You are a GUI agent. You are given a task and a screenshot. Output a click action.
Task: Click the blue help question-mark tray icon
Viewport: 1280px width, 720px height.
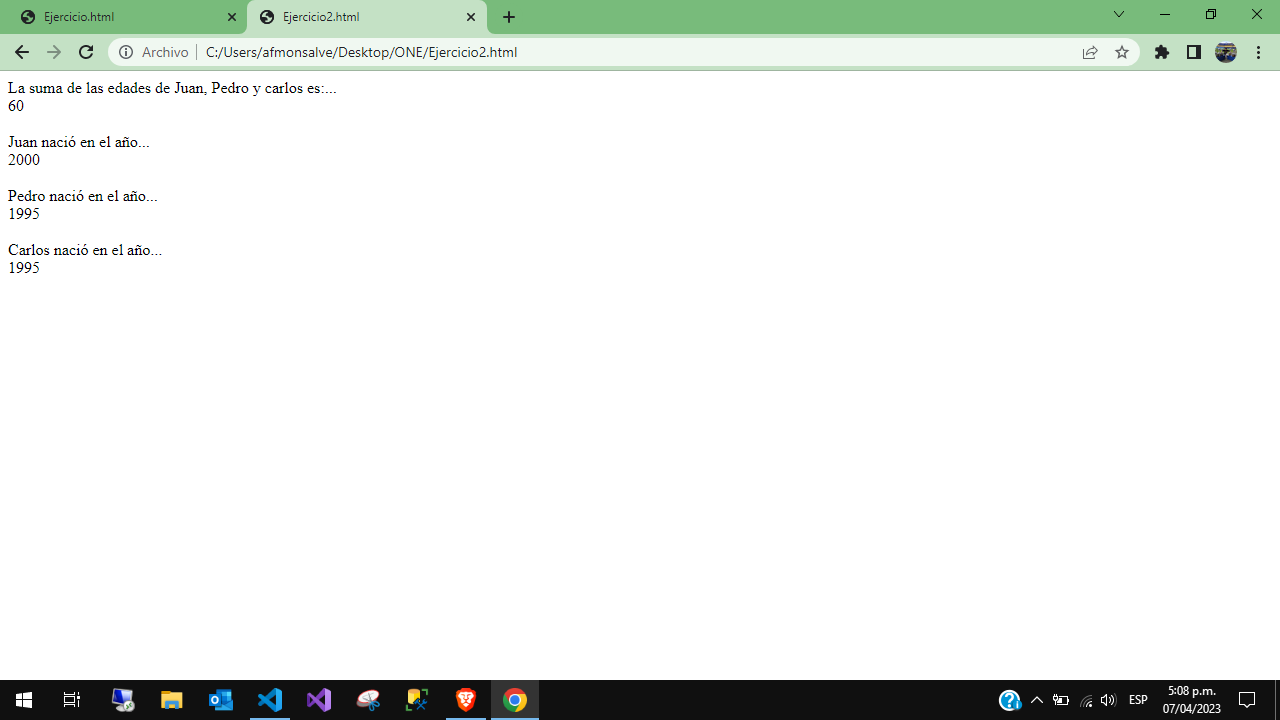pos(1010,700)
